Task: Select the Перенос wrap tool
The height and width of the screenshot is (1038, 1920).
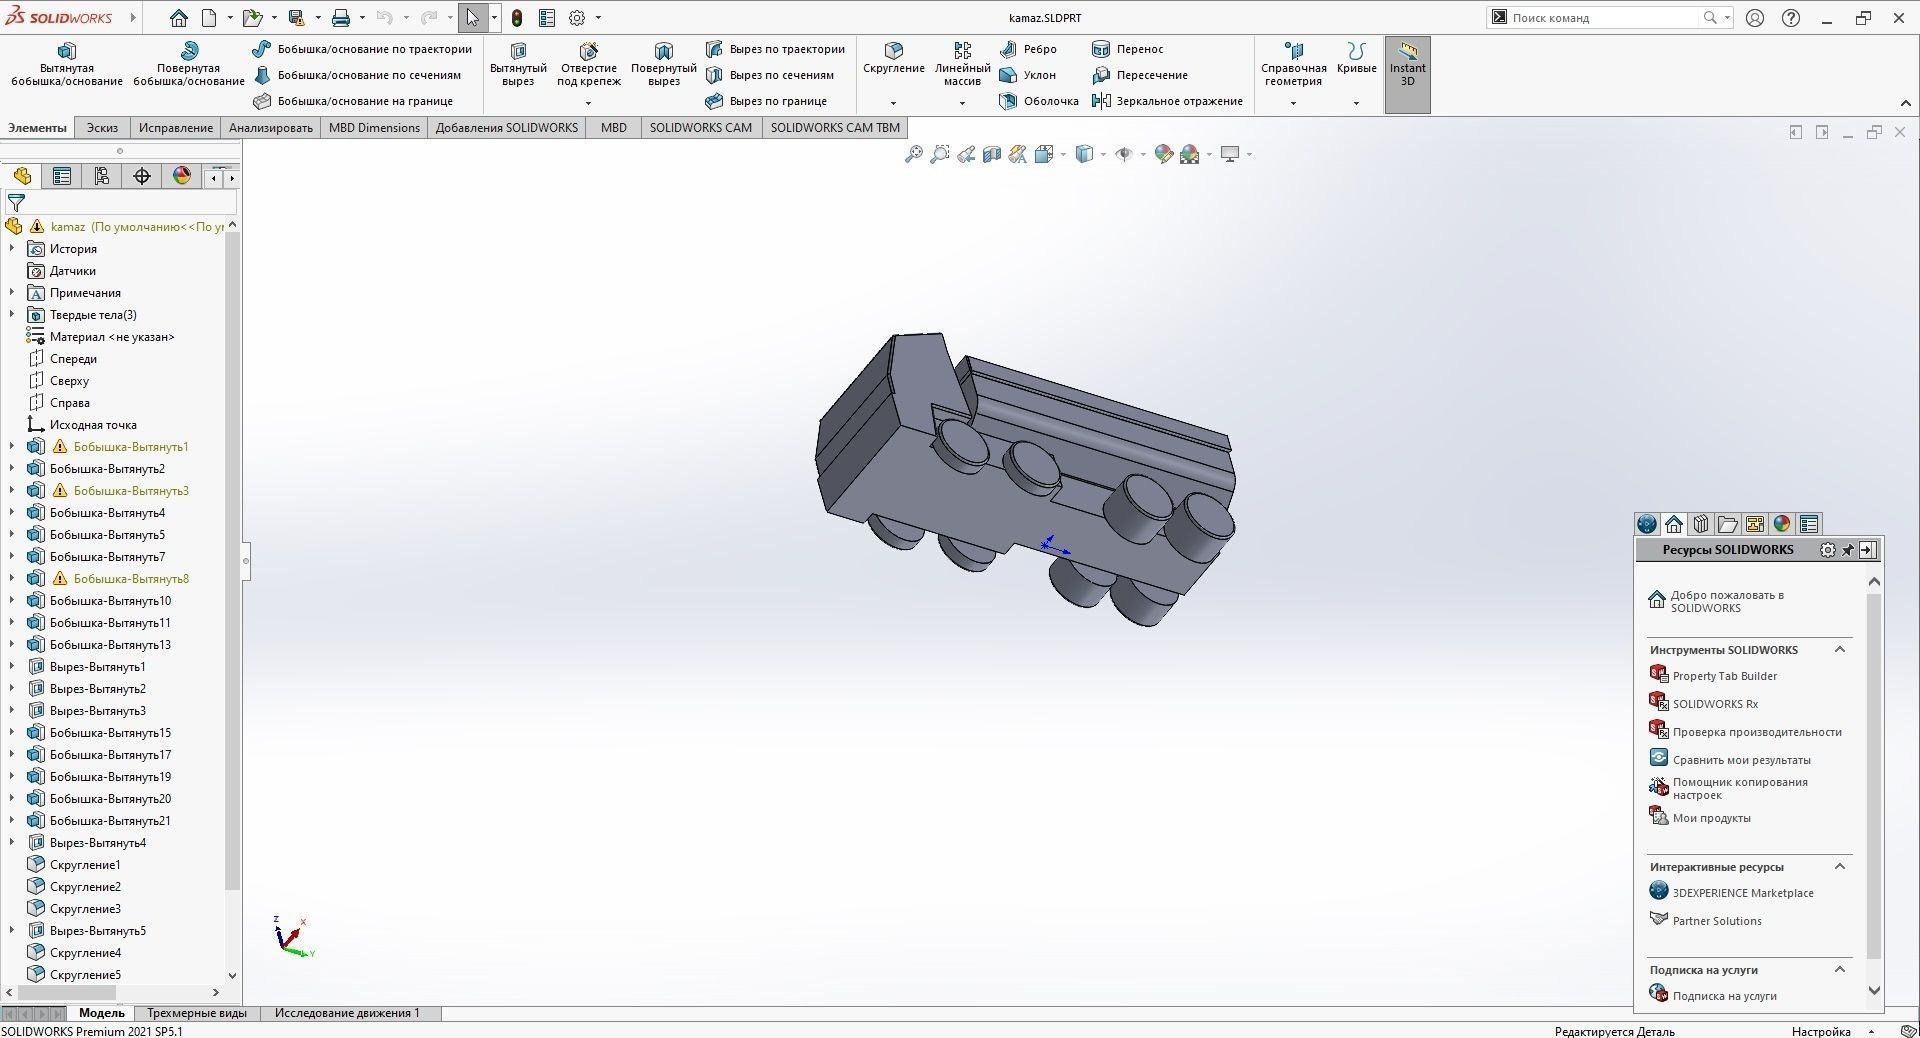Action: coord(1127,49)
